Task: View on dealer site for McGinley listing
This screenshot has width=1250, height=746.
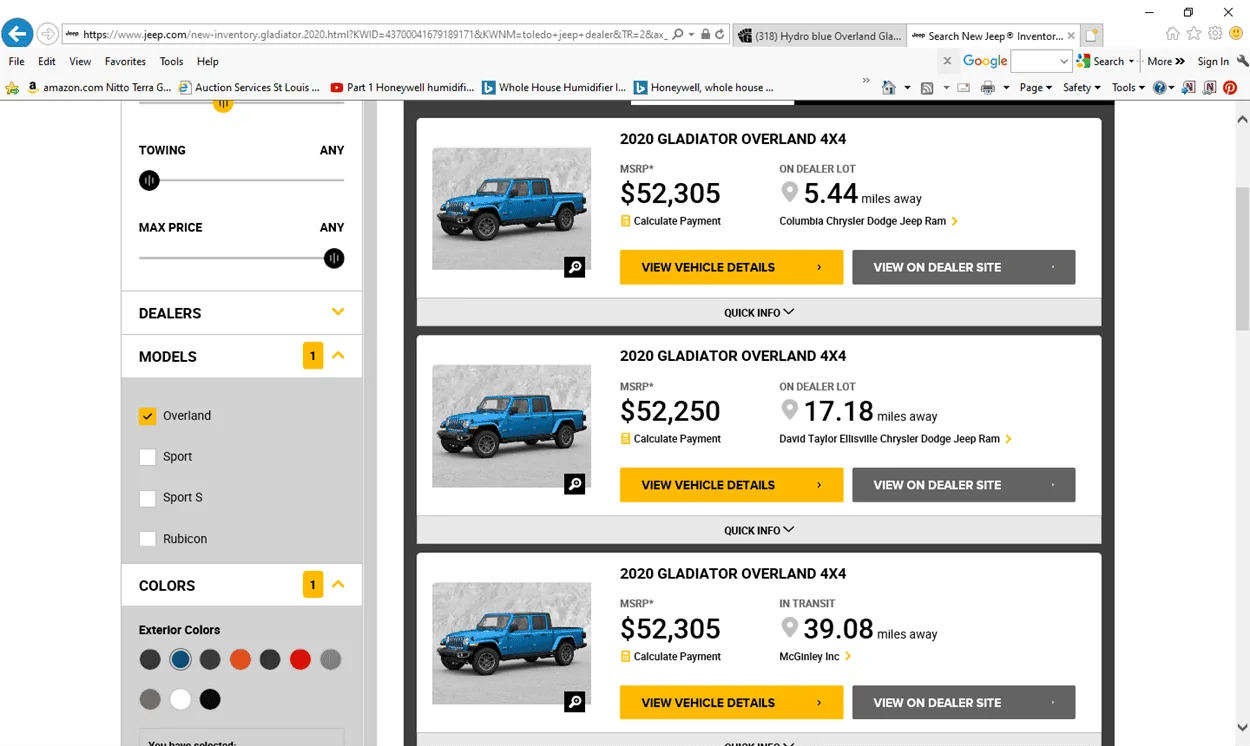Action: tap(964, 702)
